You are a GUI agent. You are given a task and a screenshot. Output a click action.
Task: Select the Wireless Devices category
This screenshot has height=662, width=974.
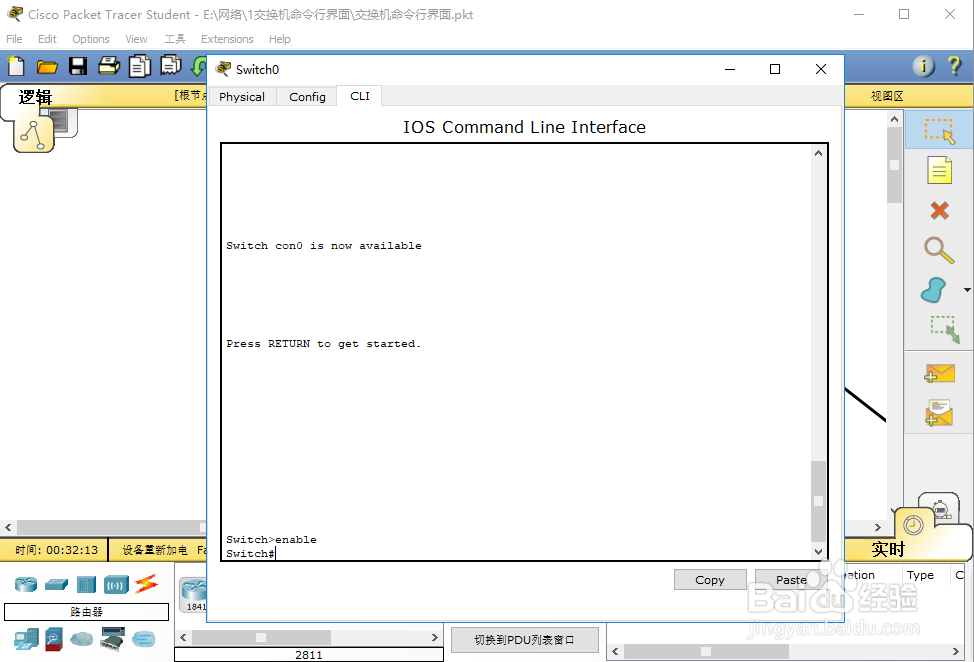pos(116,584)
